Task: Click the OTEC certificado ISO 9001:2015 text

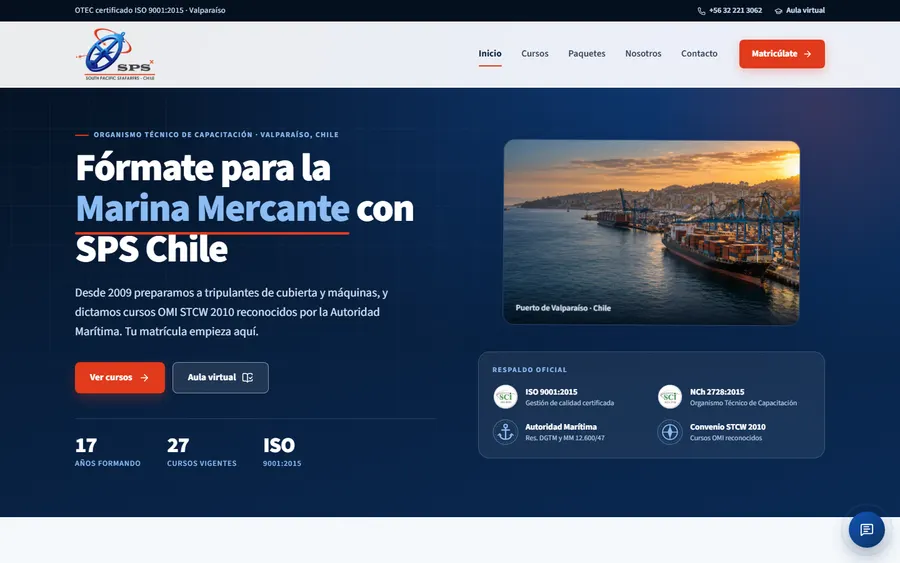Action: pyautogui.click(x=150, y=11)
